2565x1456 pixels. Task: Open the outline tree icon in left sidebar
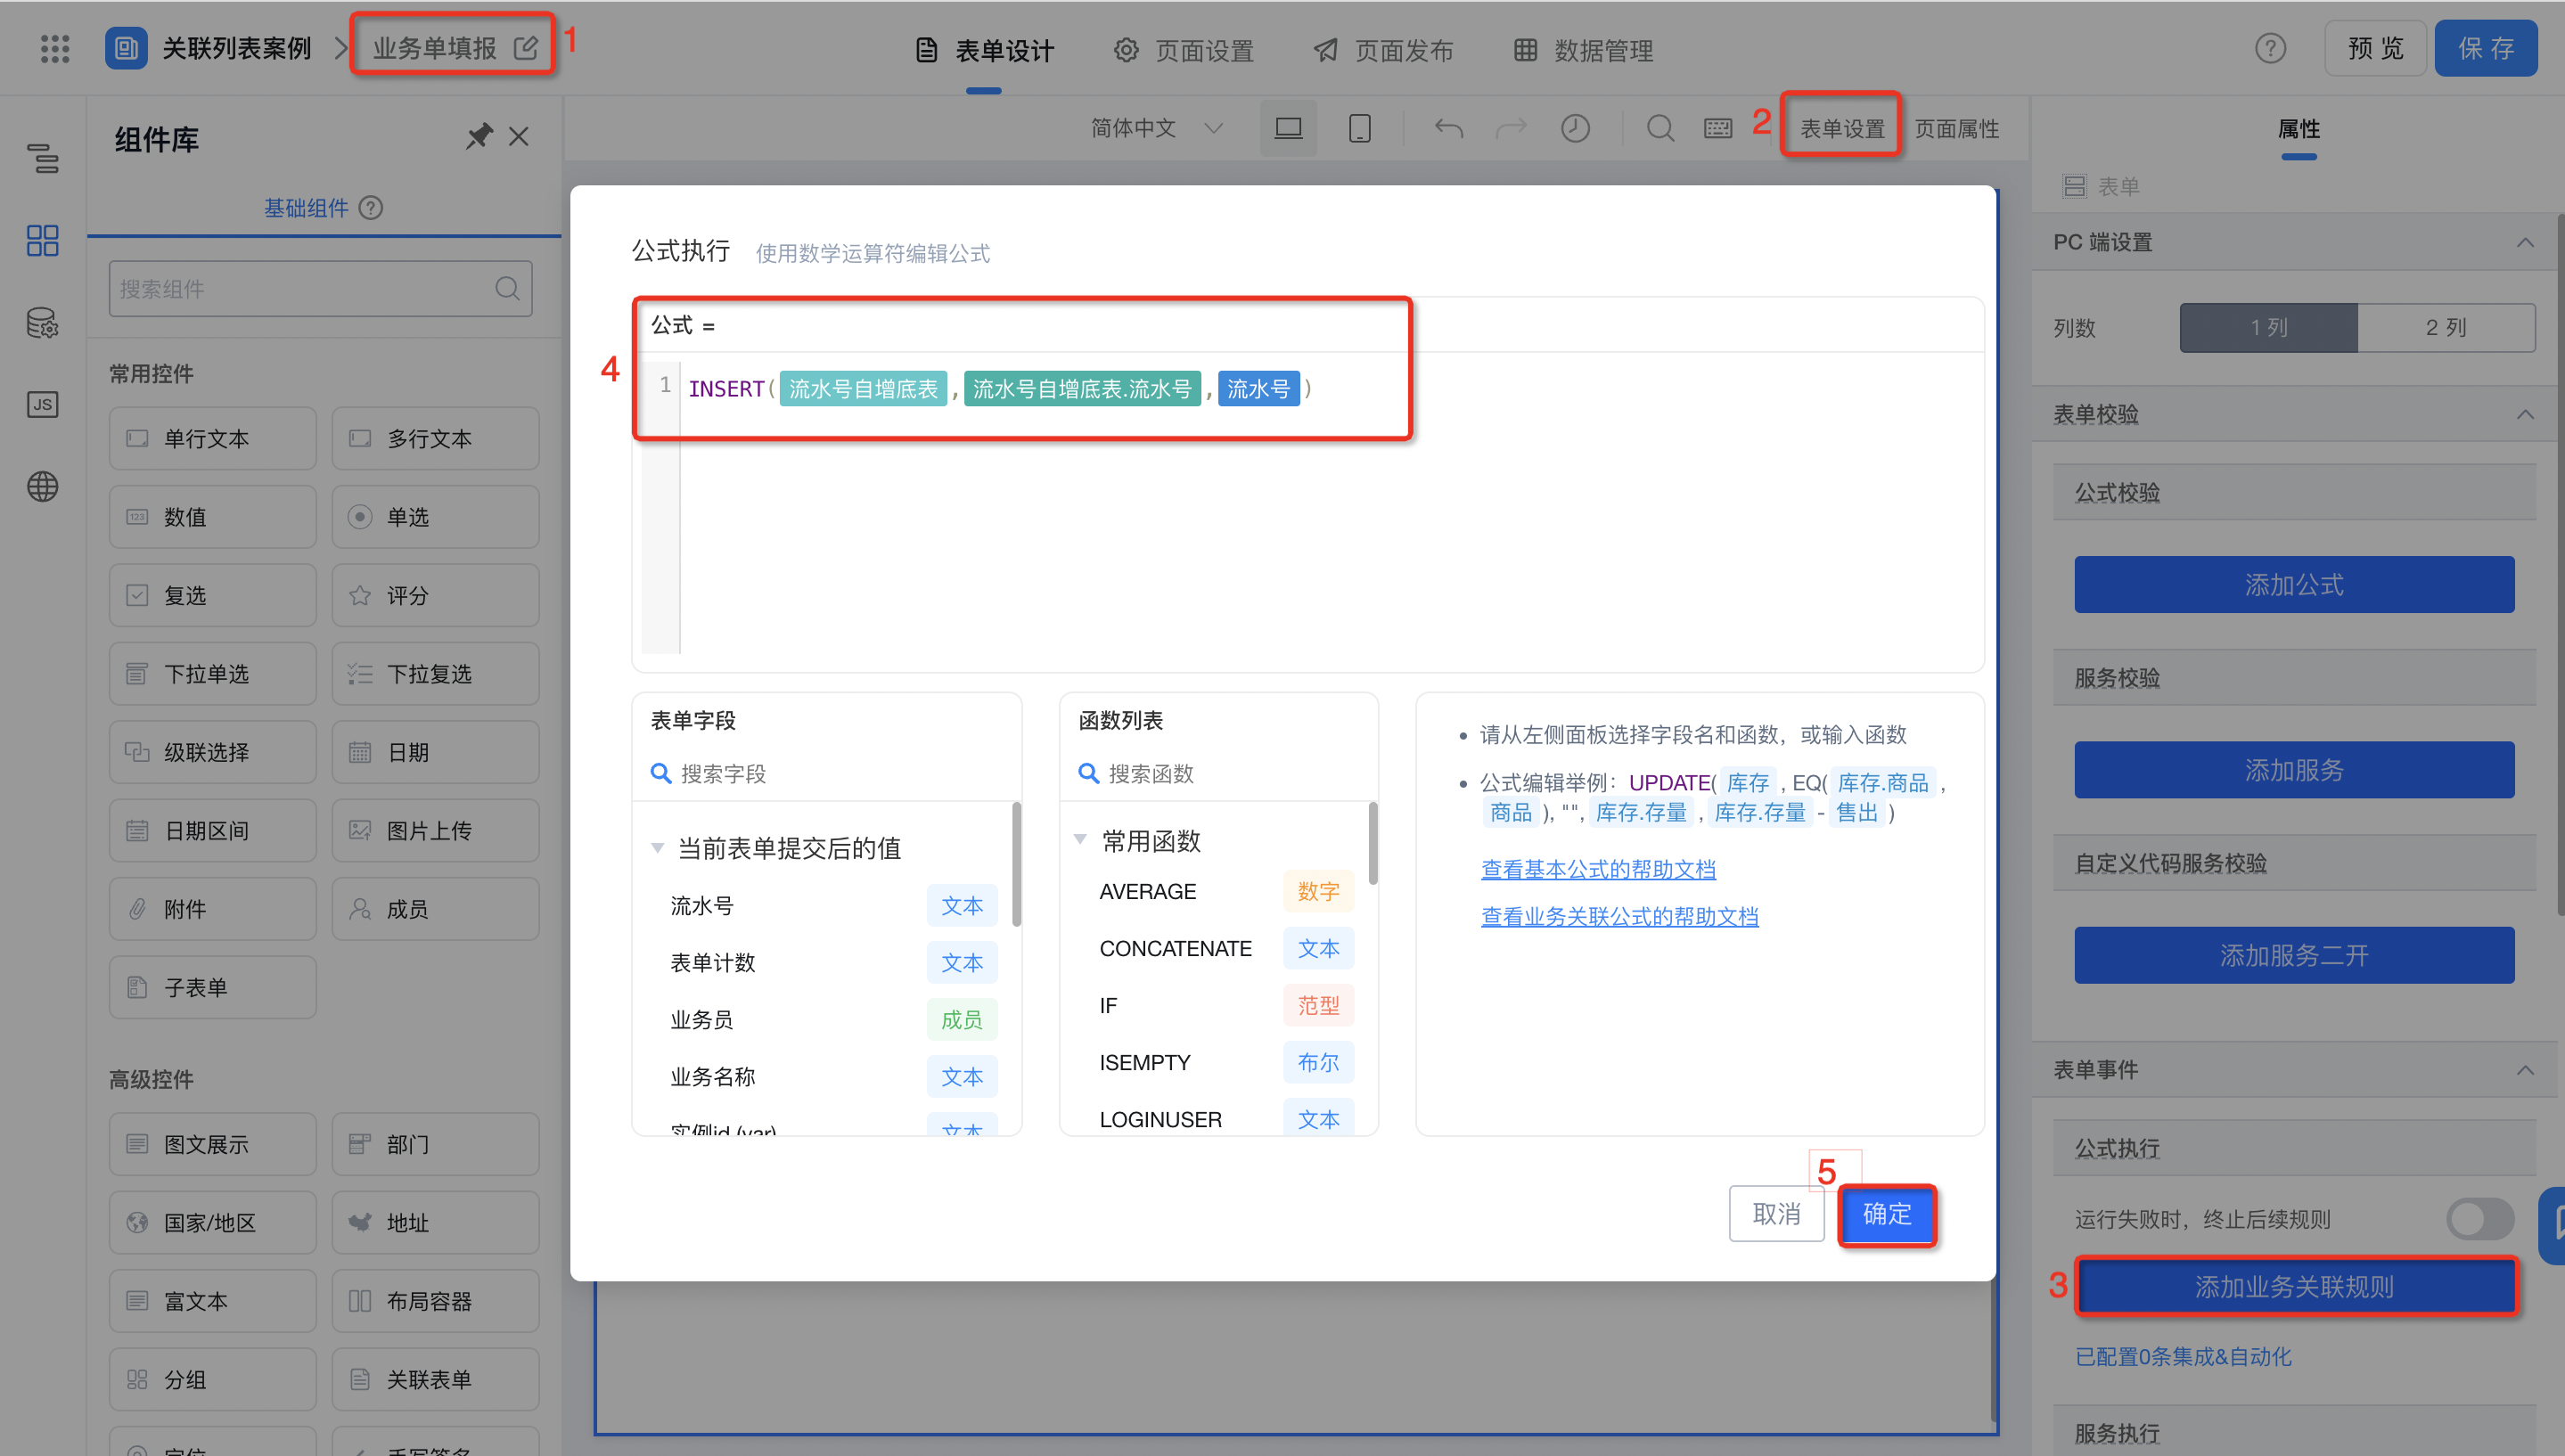click(x=42, y=157)
